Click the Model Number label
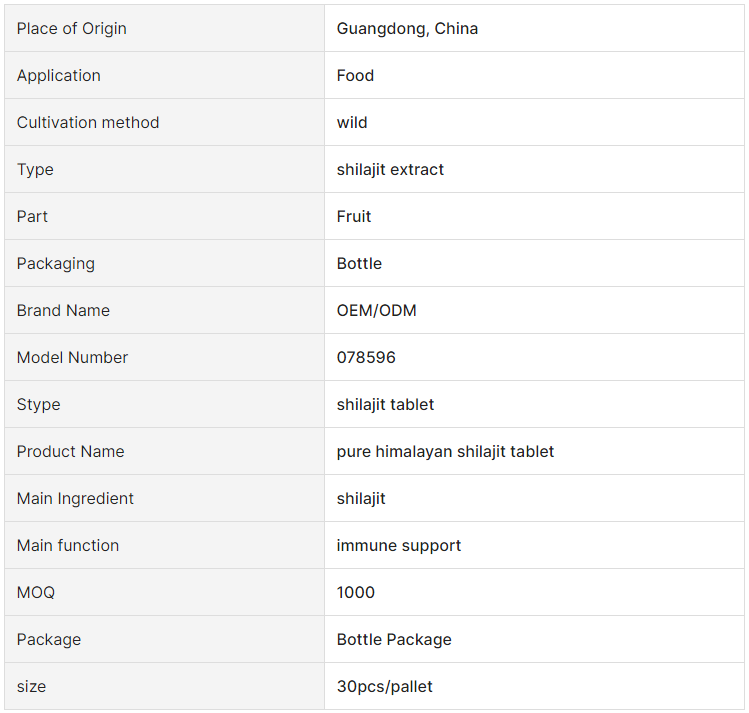The height and width of the screenshot is (713, 749). [x=73, y=357]
